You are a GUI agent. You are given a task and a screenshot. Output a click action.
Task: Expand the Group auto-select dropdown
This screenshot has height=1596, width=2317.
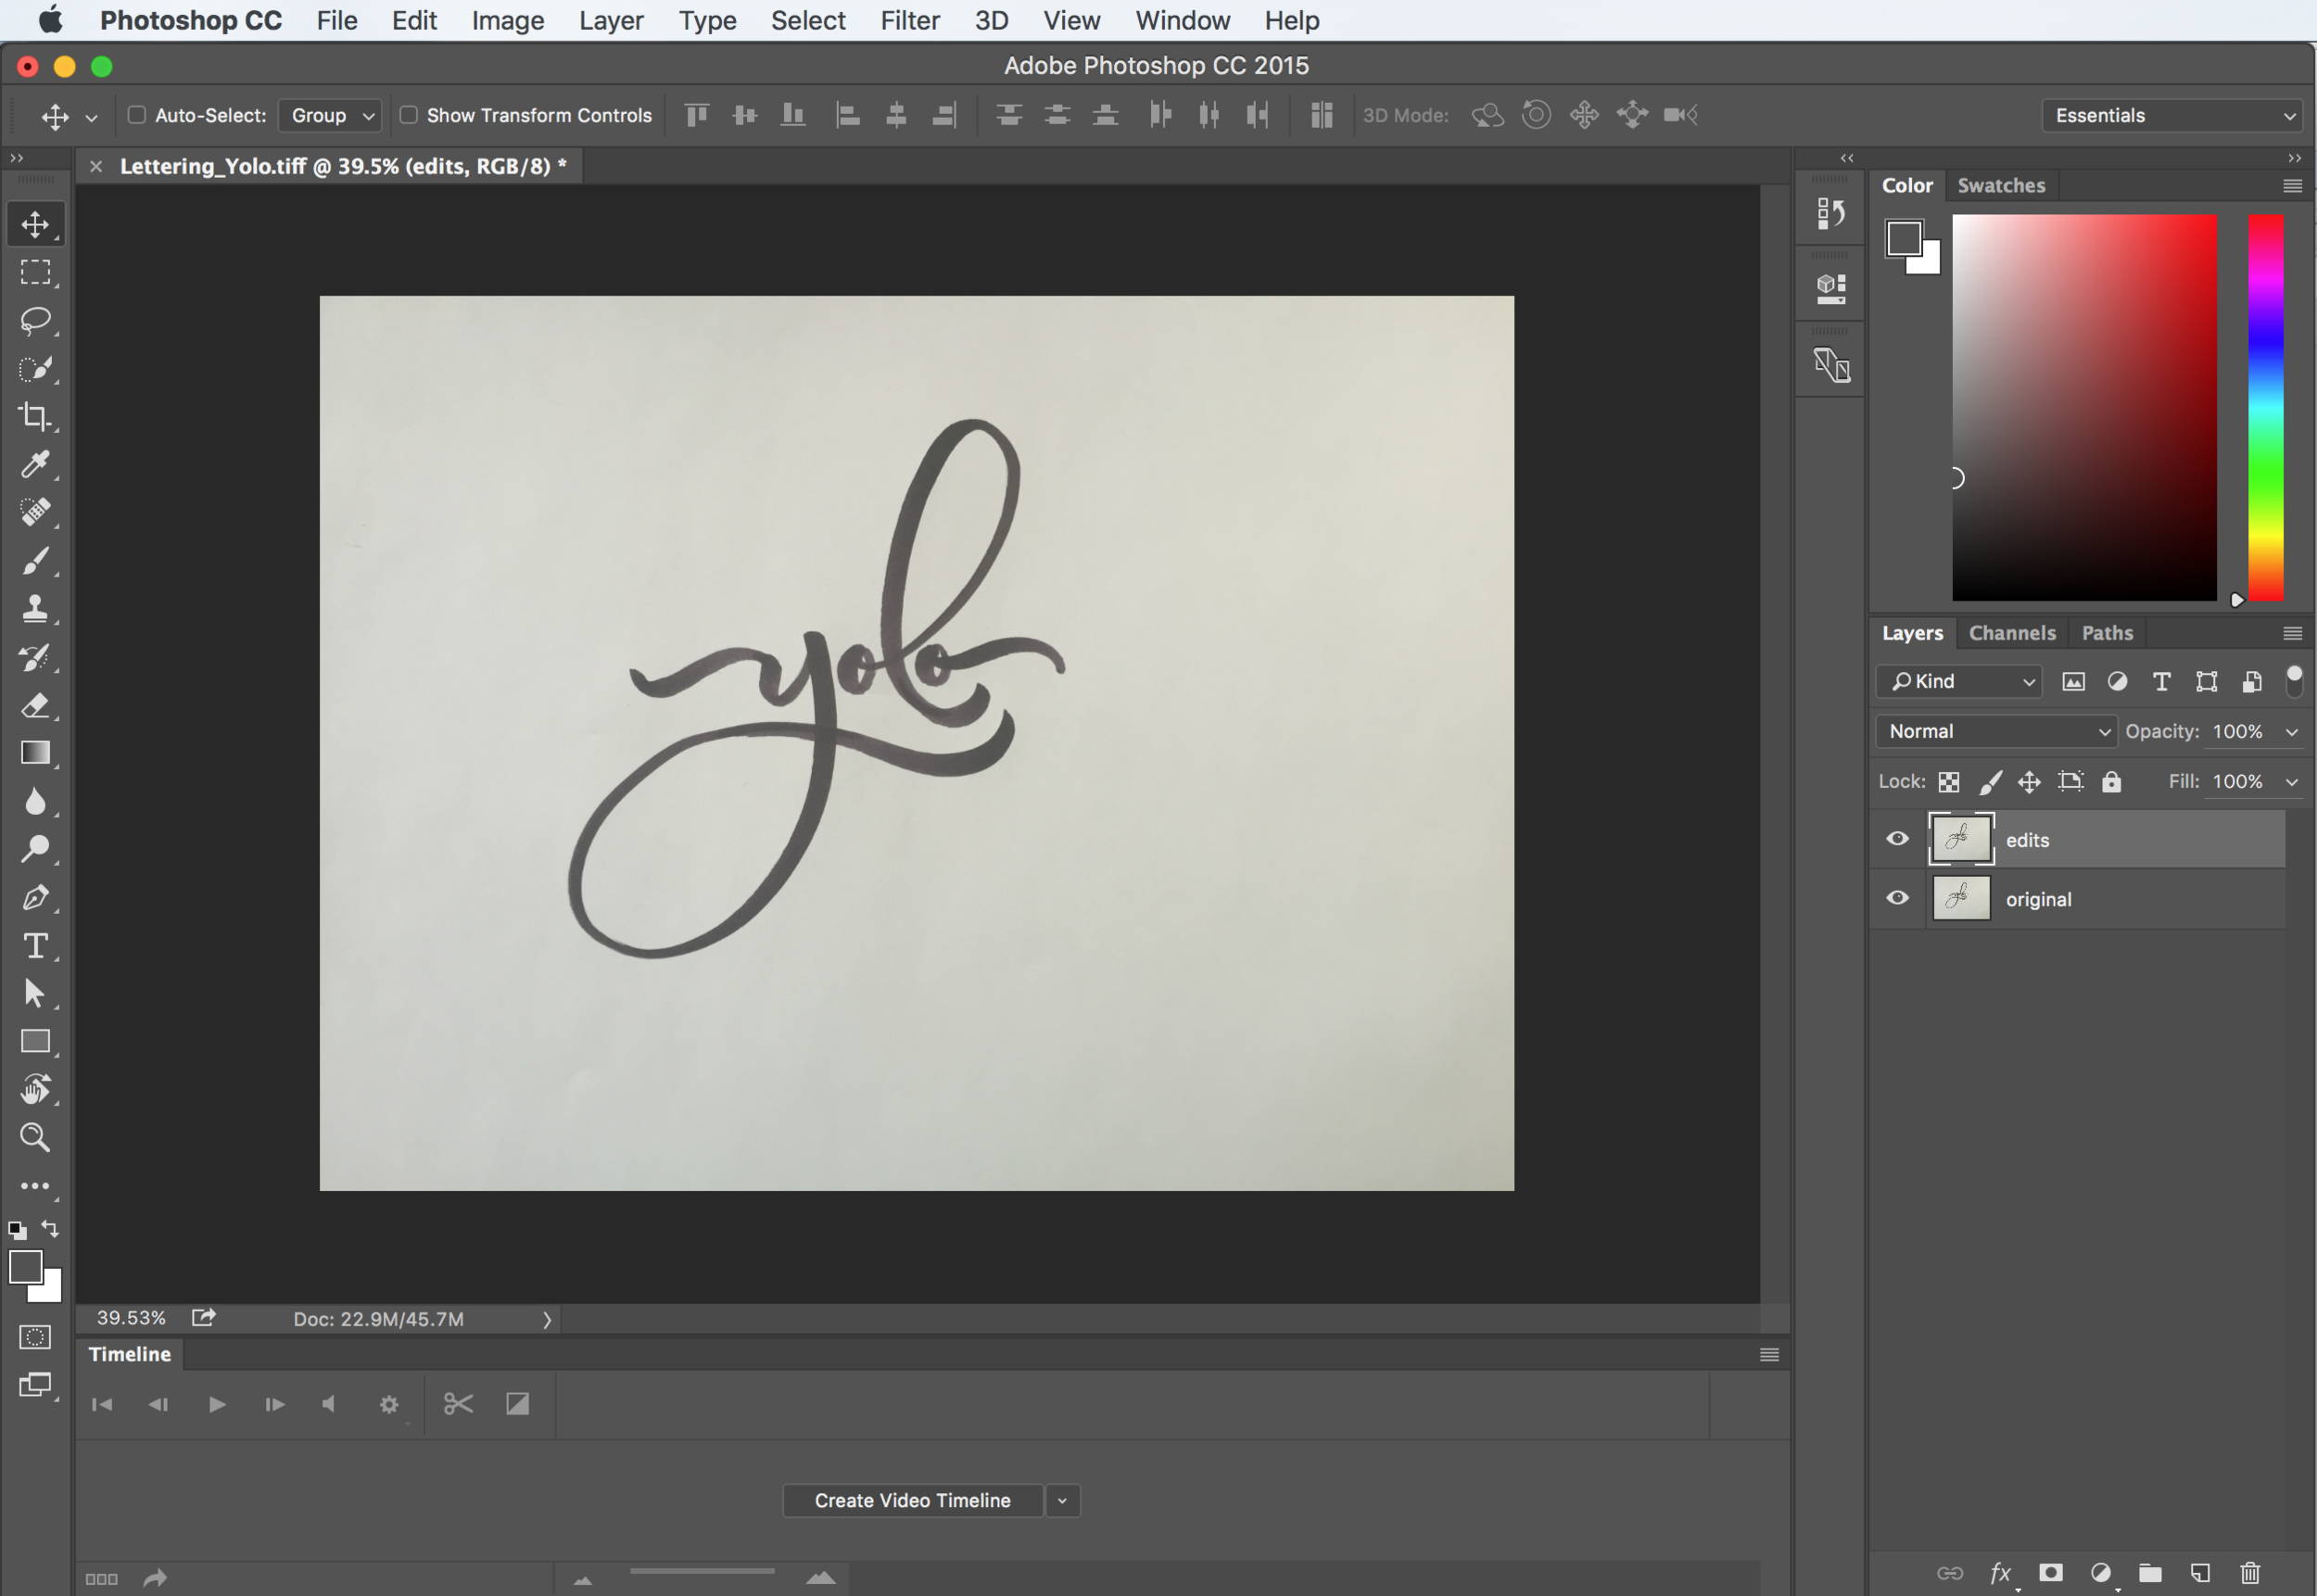pyautogui.click(x=331, y=115)
